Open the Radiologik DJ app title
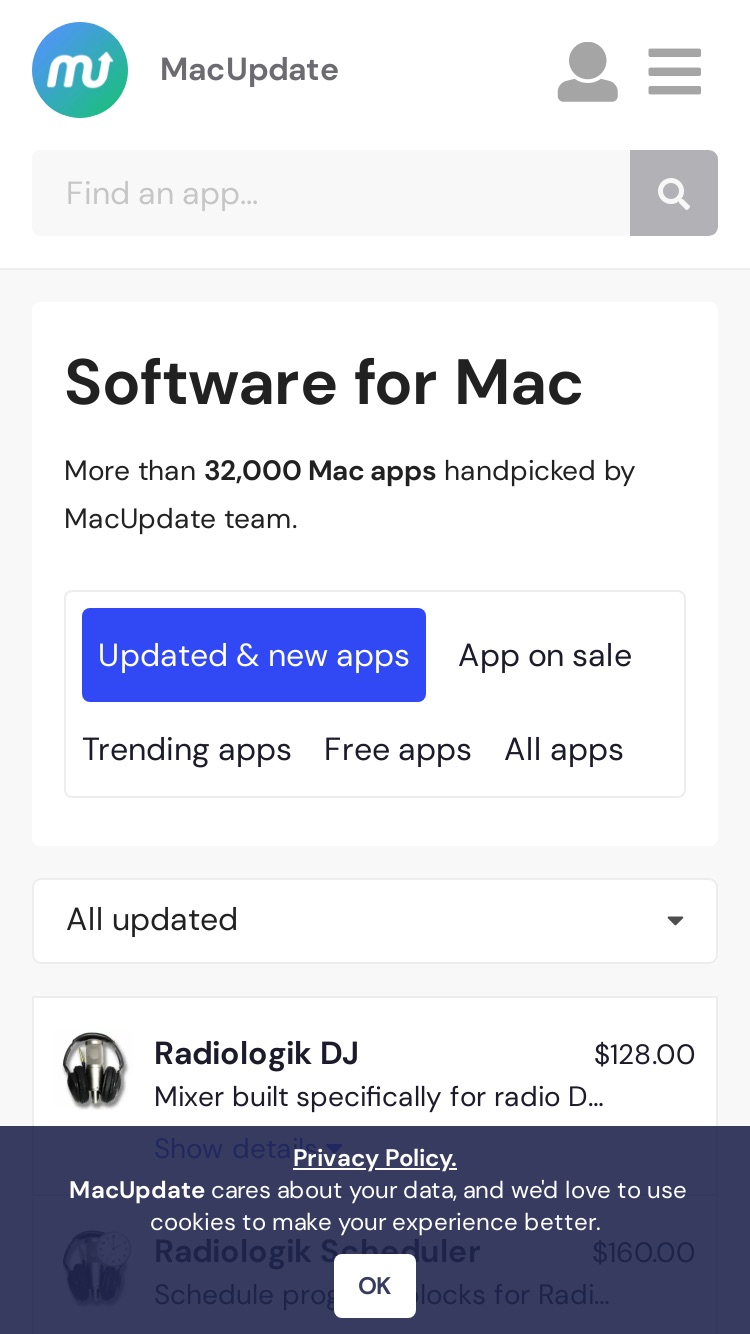Viewport: 750px width, 1334px height. pyautogui.click(x=257, y=1053)
